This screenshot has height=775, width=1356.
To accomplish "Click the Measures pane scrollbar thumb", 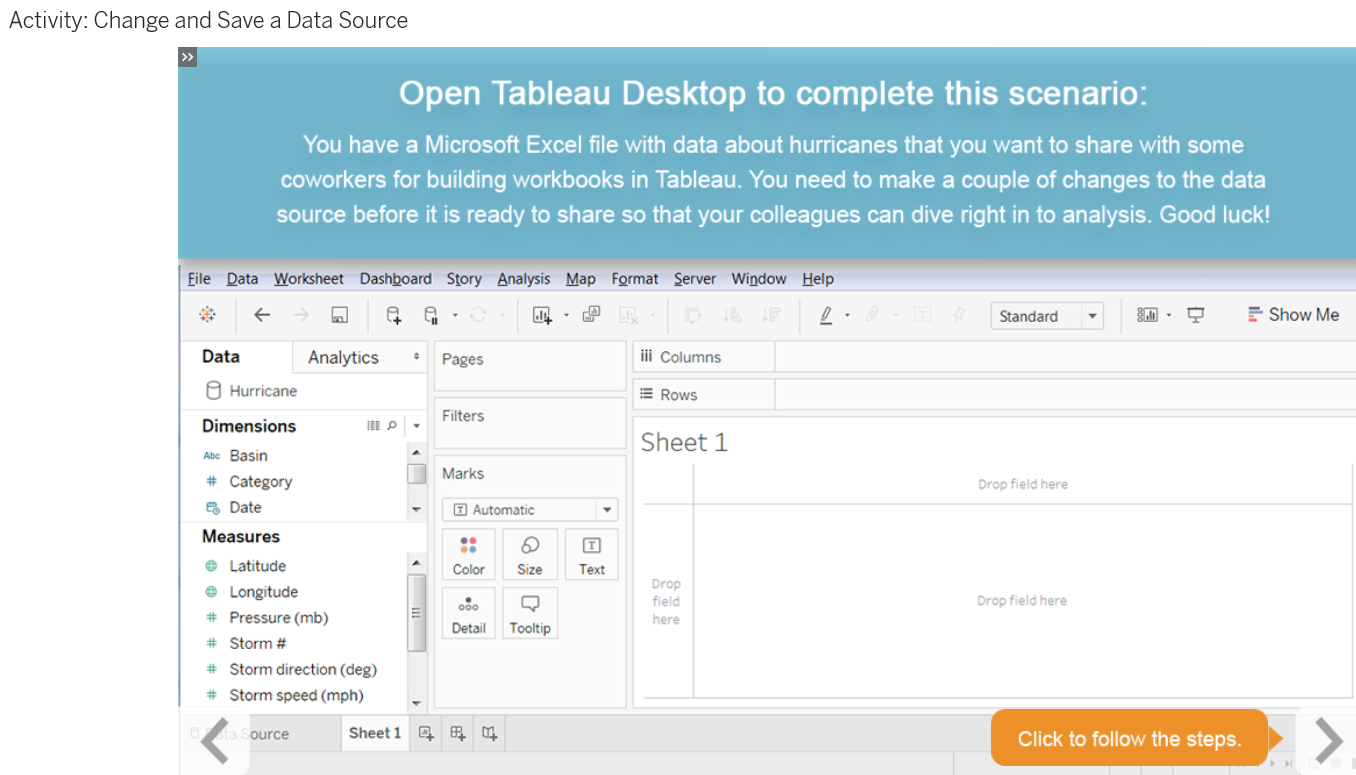I will click(x=417, y=613).
